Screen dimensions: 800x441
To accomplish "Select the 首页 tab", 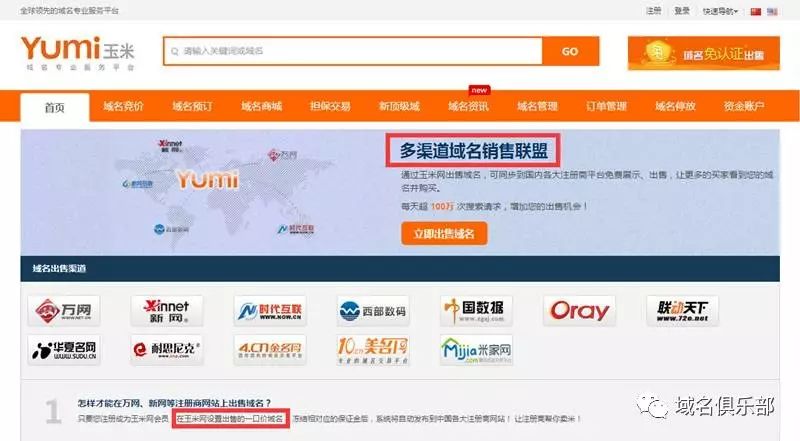I will (55, 107).
